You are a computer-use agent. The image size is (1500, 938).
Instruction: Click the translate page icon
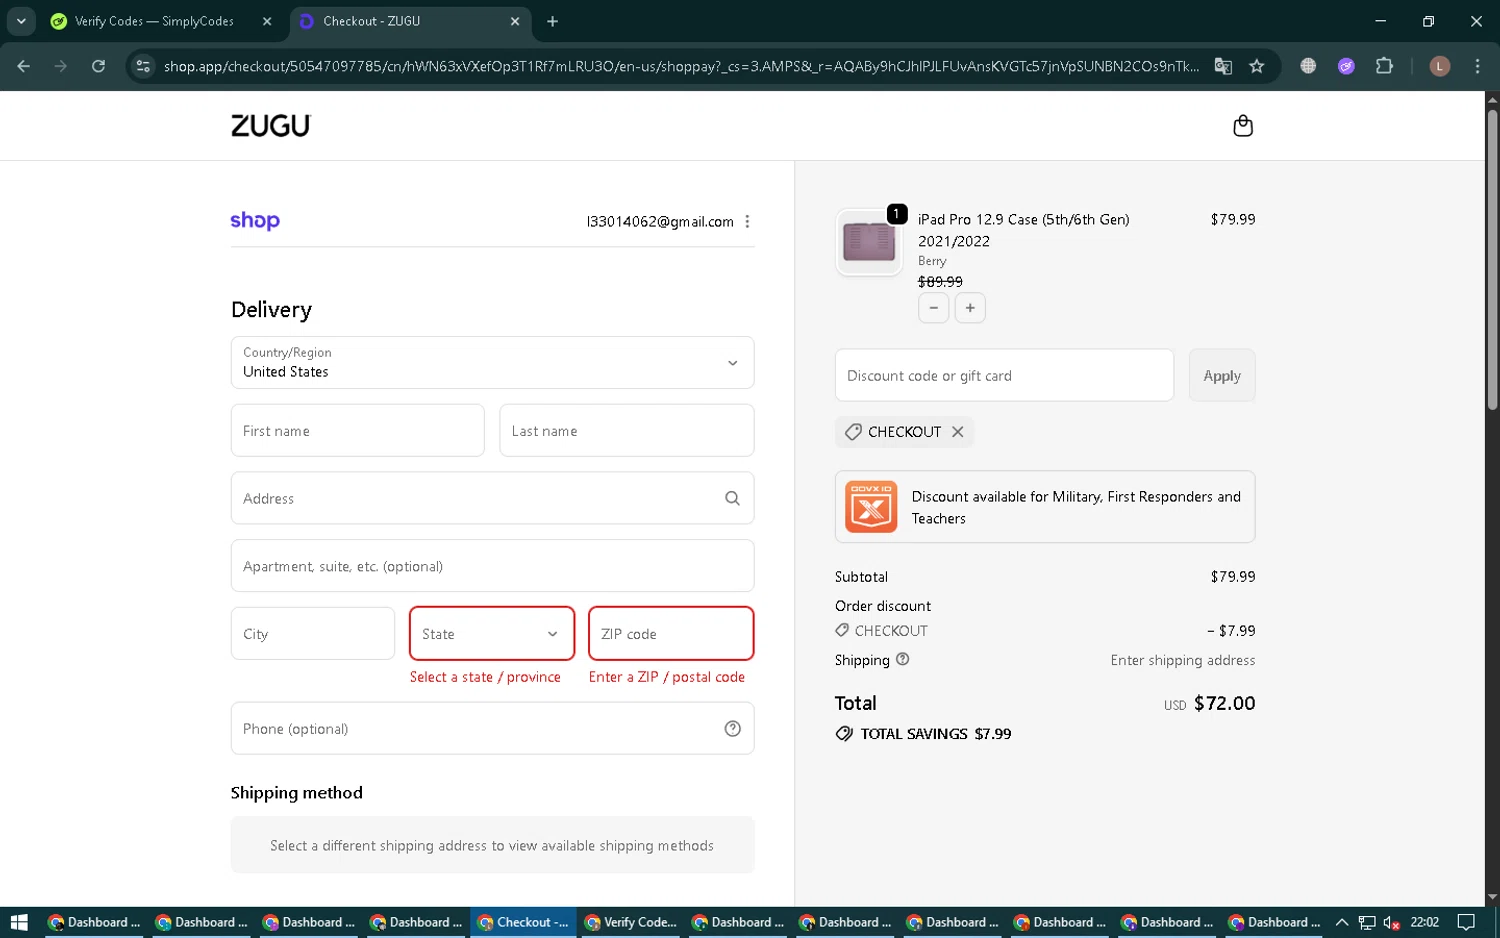pyautogui.click(x=1223, y=66)
